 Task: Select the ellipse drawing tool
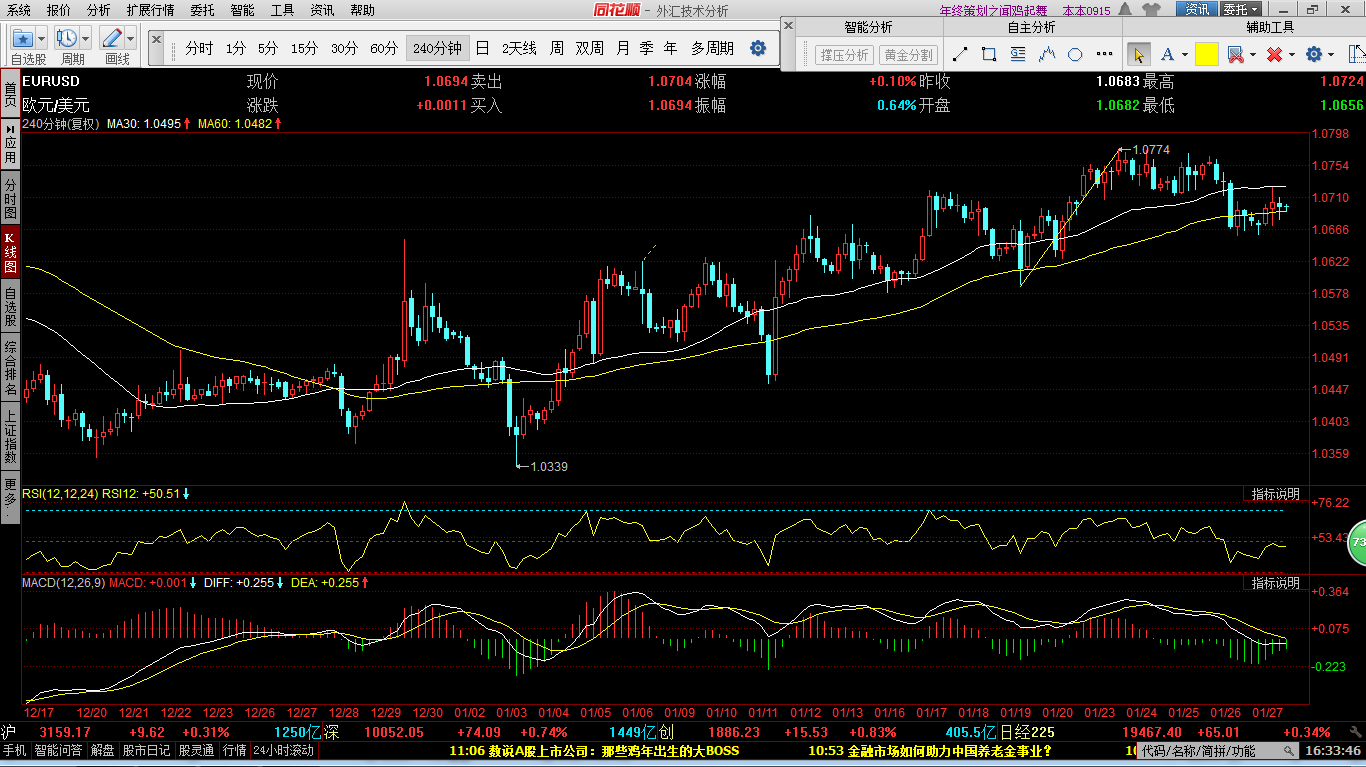(1075, 55)
